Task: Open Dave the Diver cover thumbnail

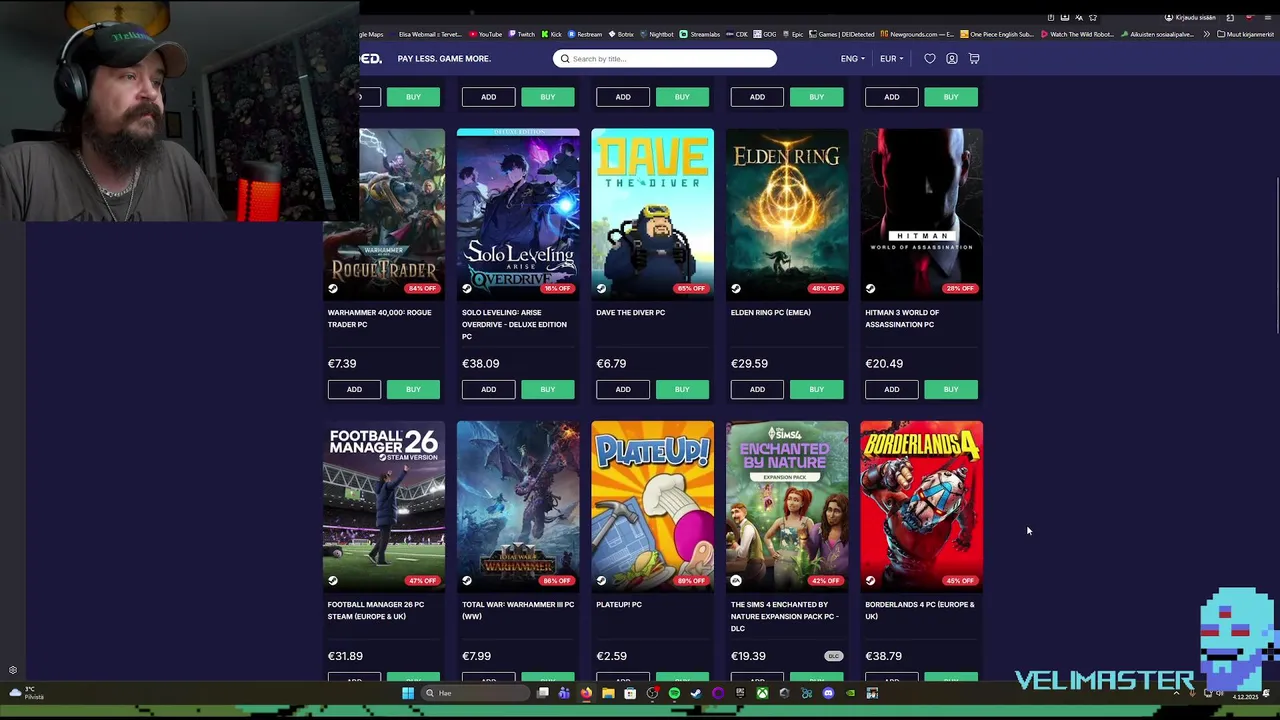Action: [x=653, y=213]
